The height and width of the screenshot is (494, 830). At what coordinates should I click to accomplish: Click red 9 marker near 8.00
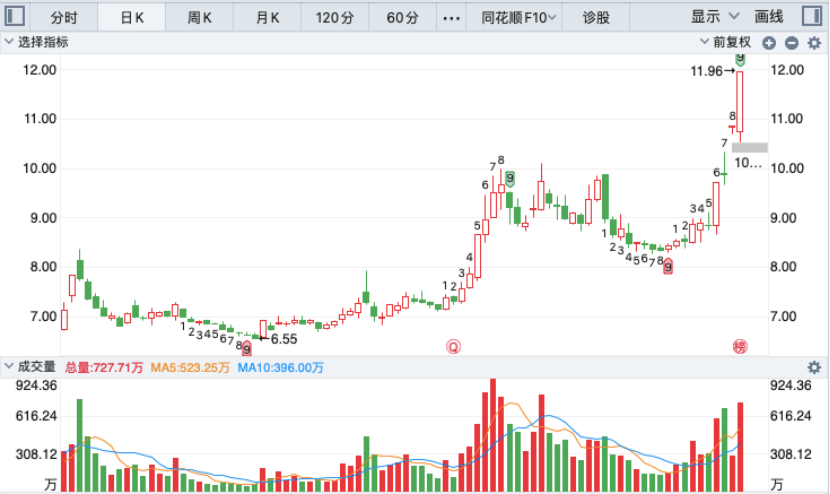click(x=668, y=267)
